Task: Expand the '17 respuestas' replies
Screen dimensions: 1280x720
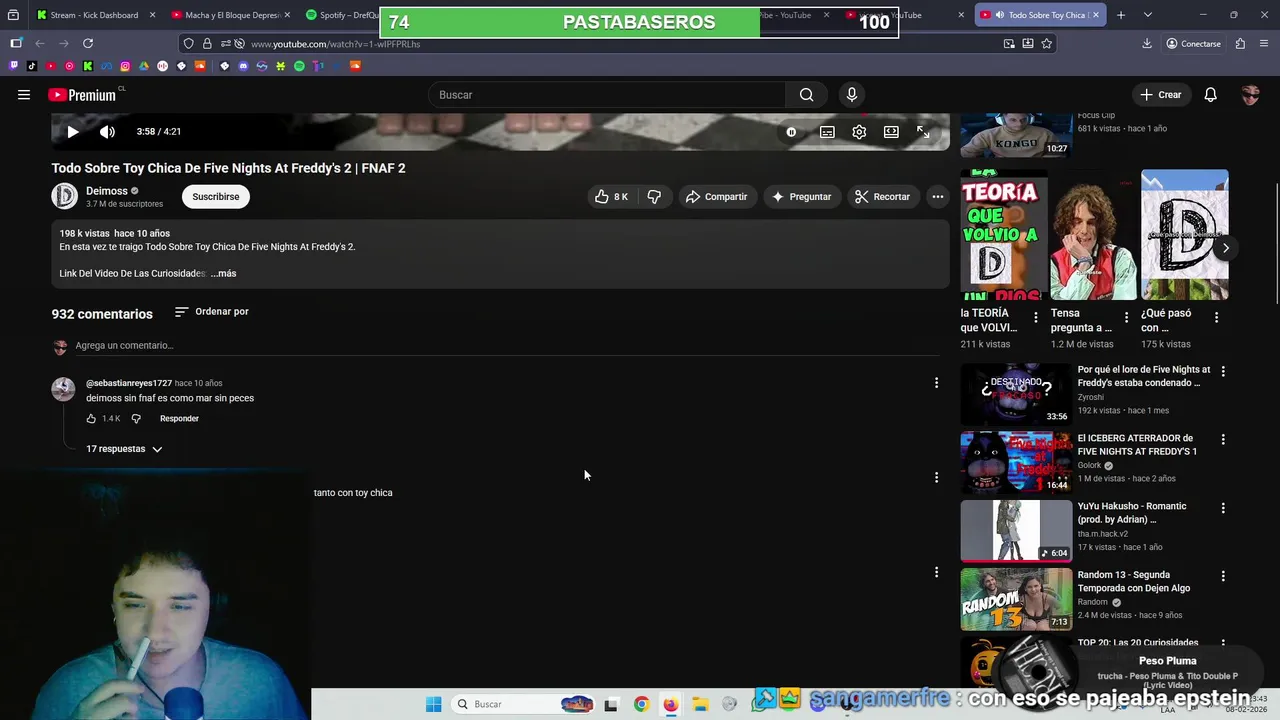Action: (124, 449)
